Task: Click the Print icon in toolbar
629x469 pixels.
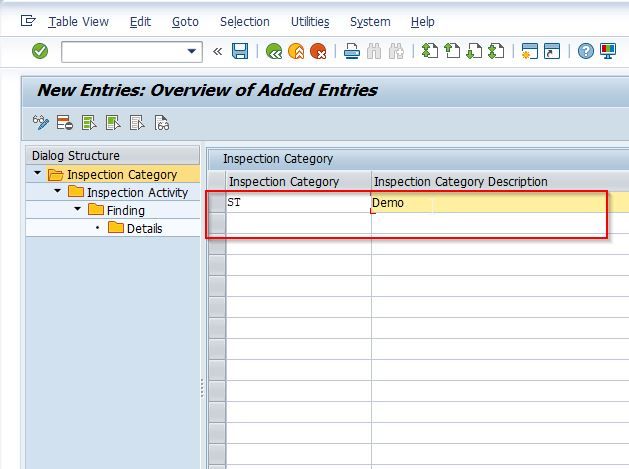Action: pyautogui.click(x=352, y=51)
